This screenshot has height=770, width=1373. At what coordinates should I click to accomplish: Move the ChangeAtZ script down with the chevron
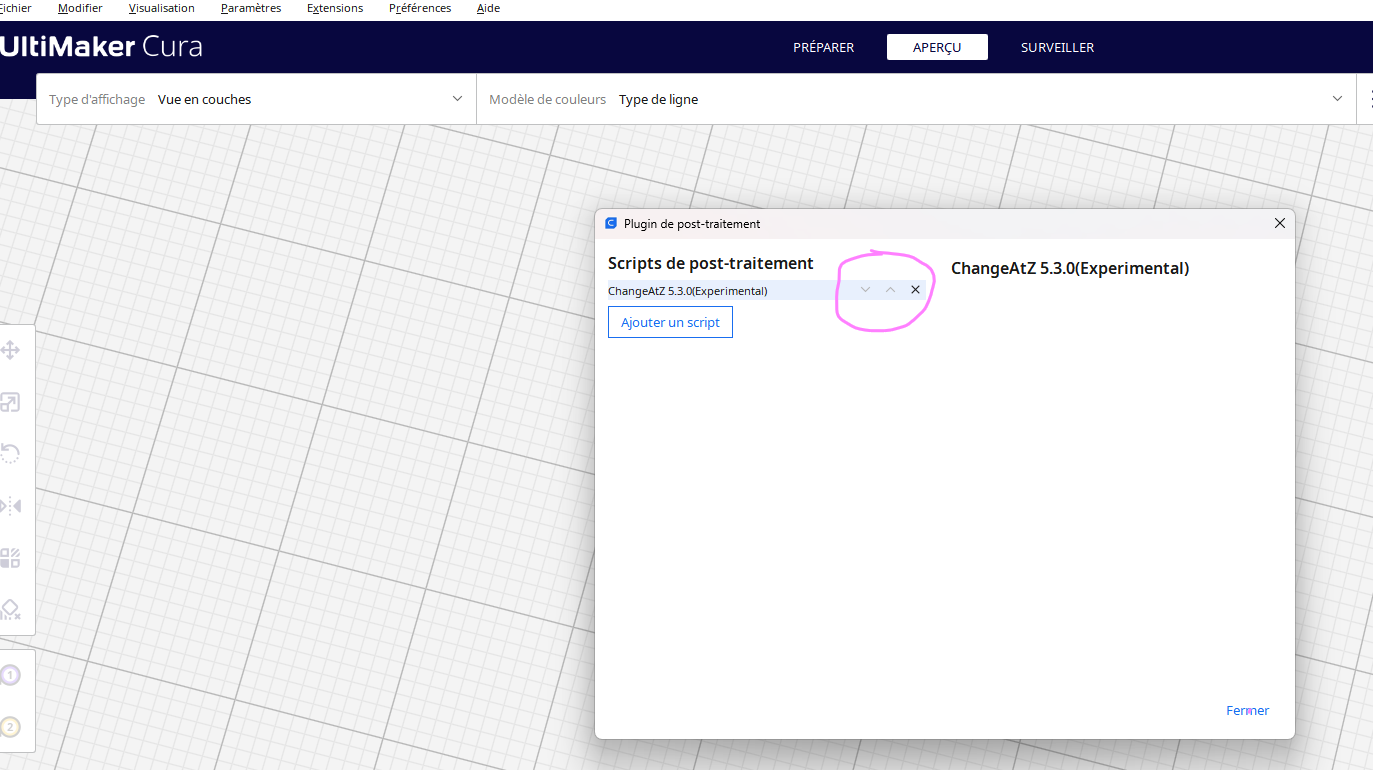tap(864, 289)
